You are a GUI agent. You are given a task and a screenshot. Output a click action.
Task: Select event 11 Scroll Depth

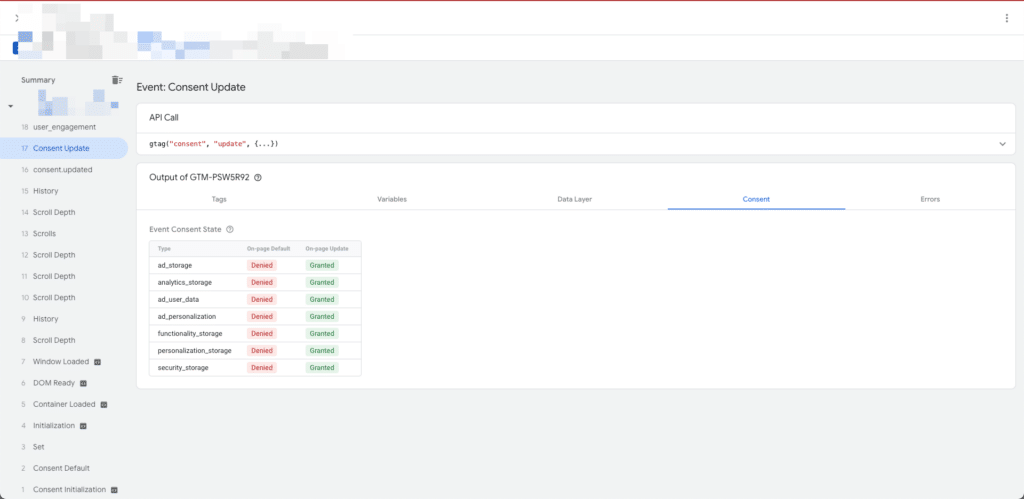(64, 276)
